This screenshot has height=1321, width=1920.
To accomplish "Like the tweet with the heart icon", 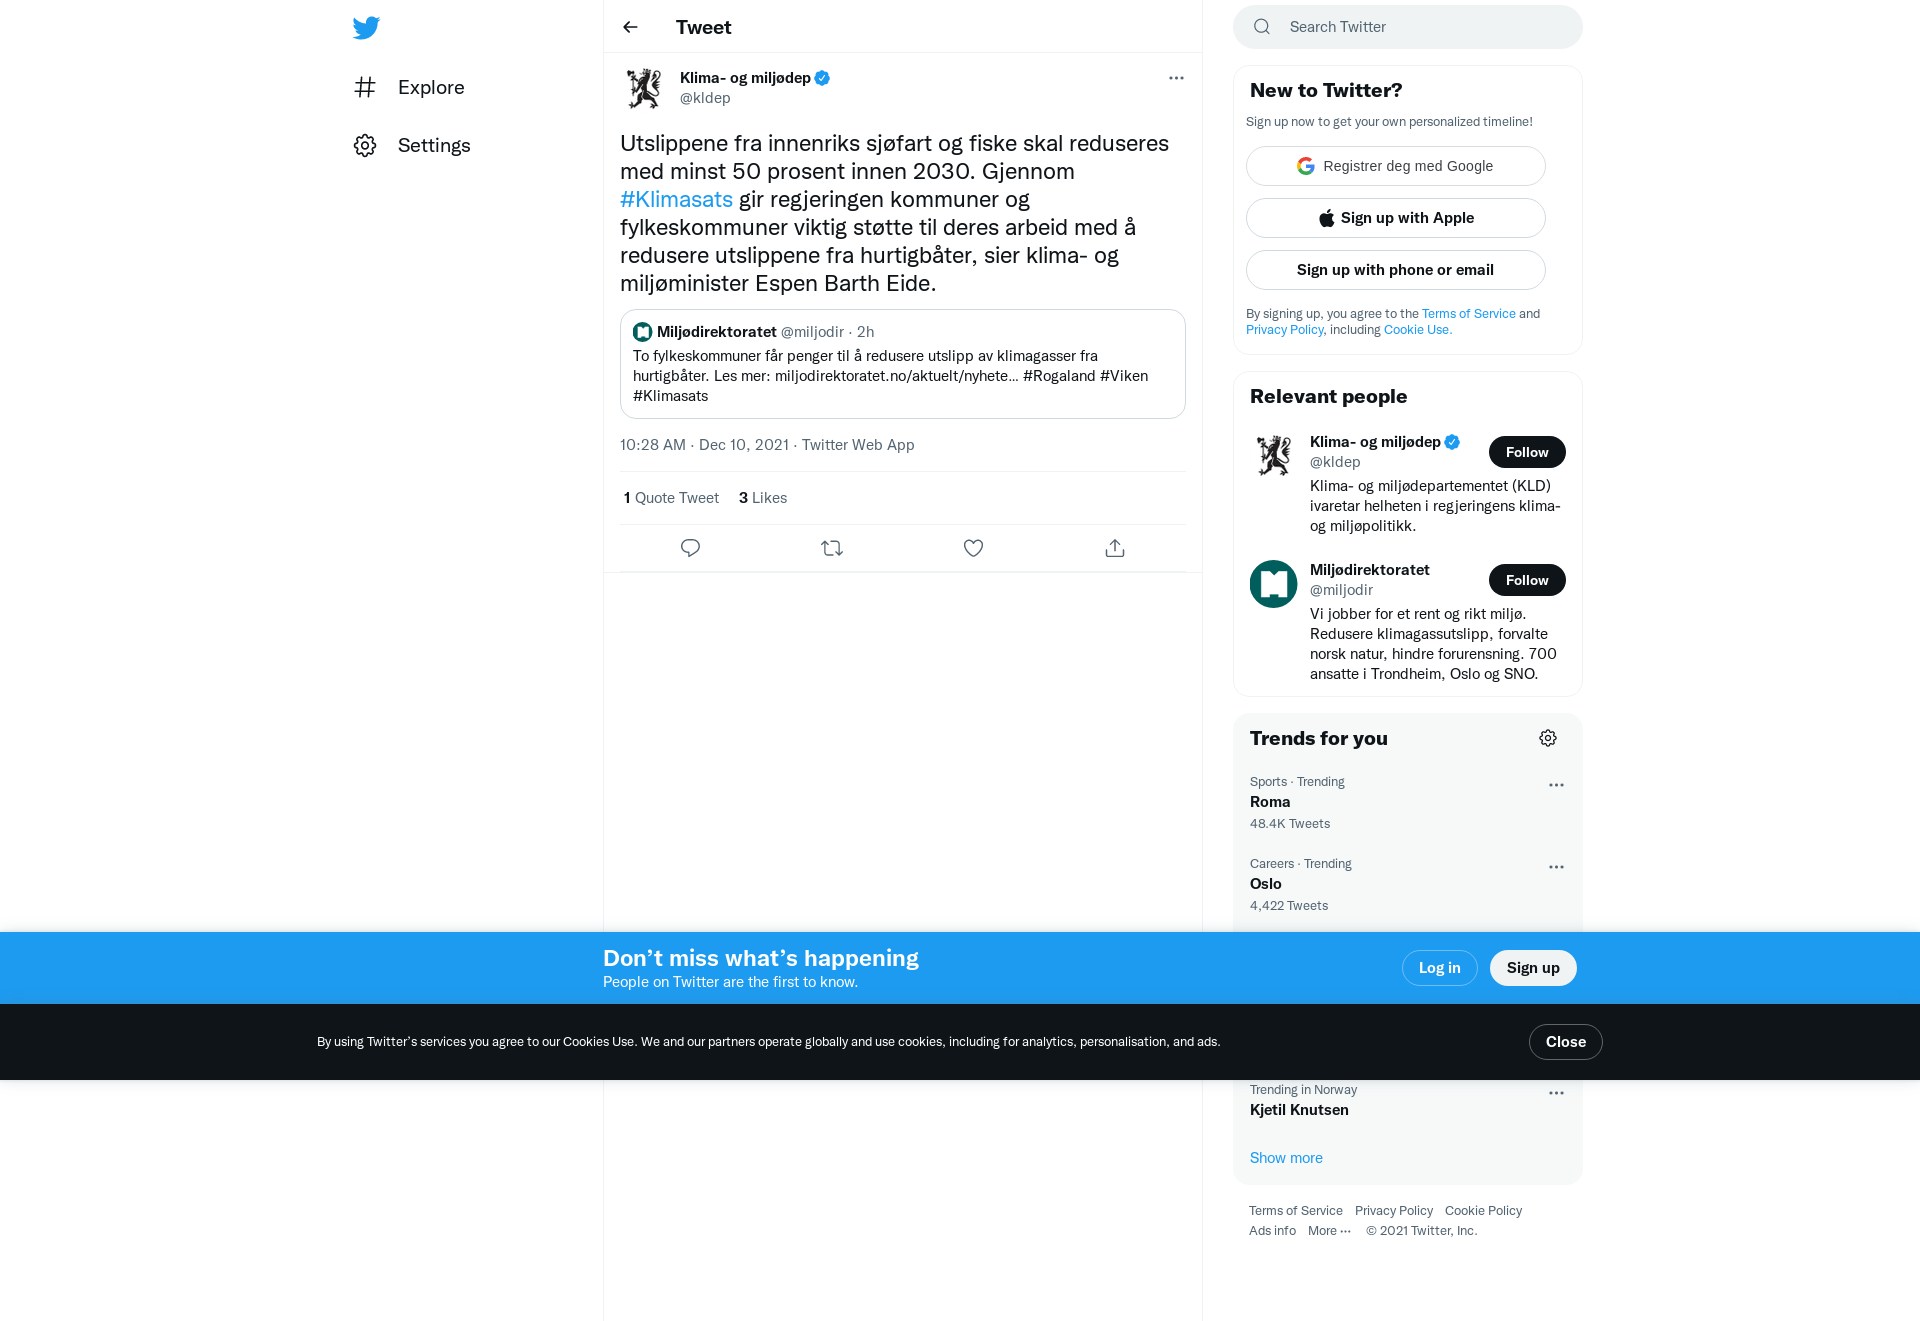I will point(973,548).
